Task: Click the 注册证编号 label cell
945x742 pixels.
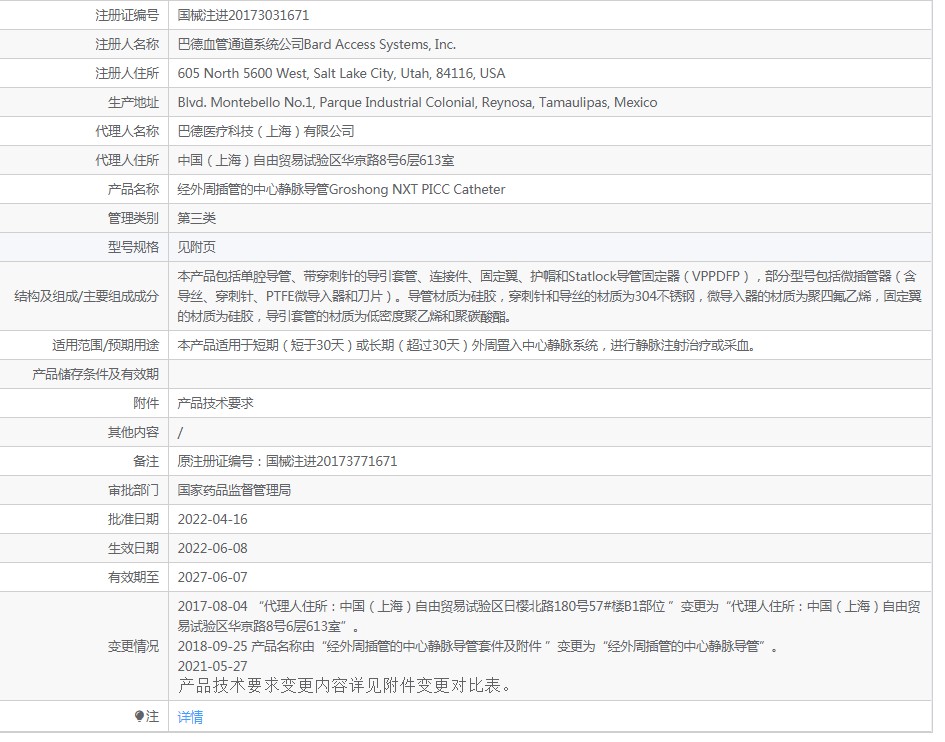Action: [127, 15]
